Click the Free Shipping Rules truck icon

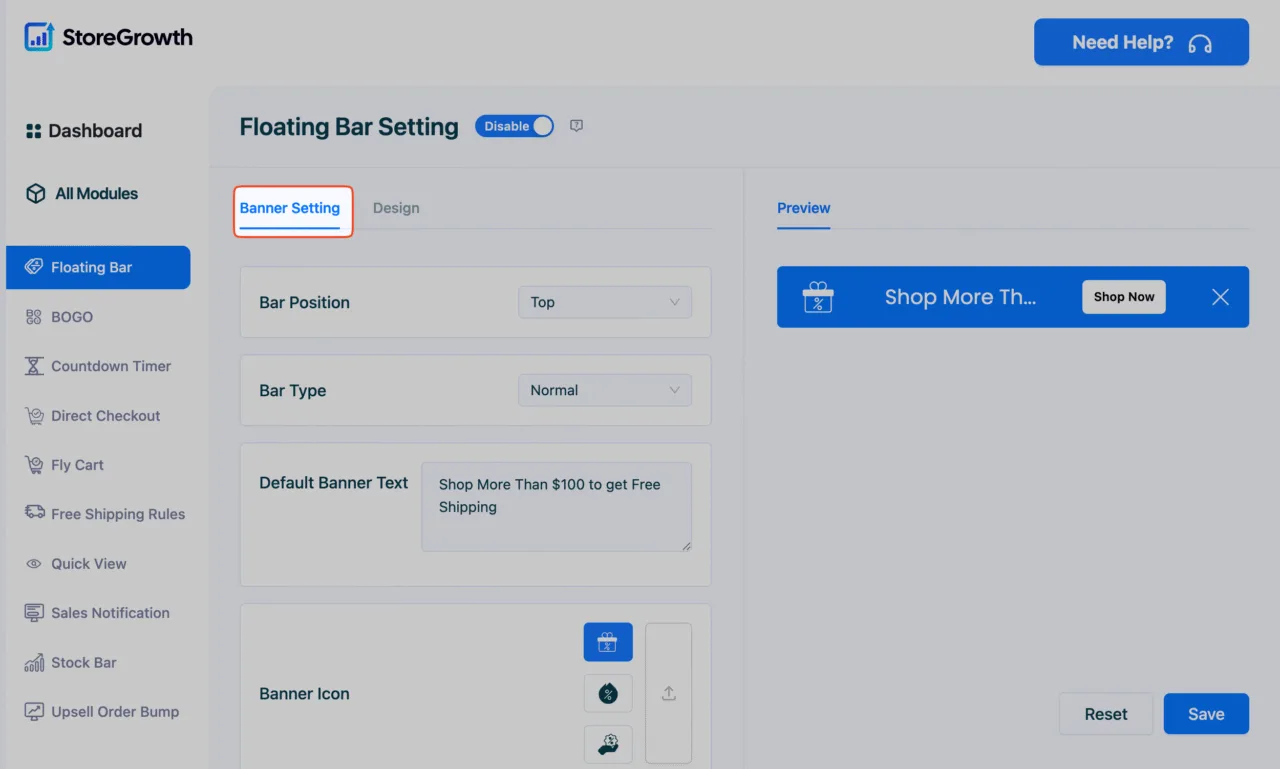34,513
